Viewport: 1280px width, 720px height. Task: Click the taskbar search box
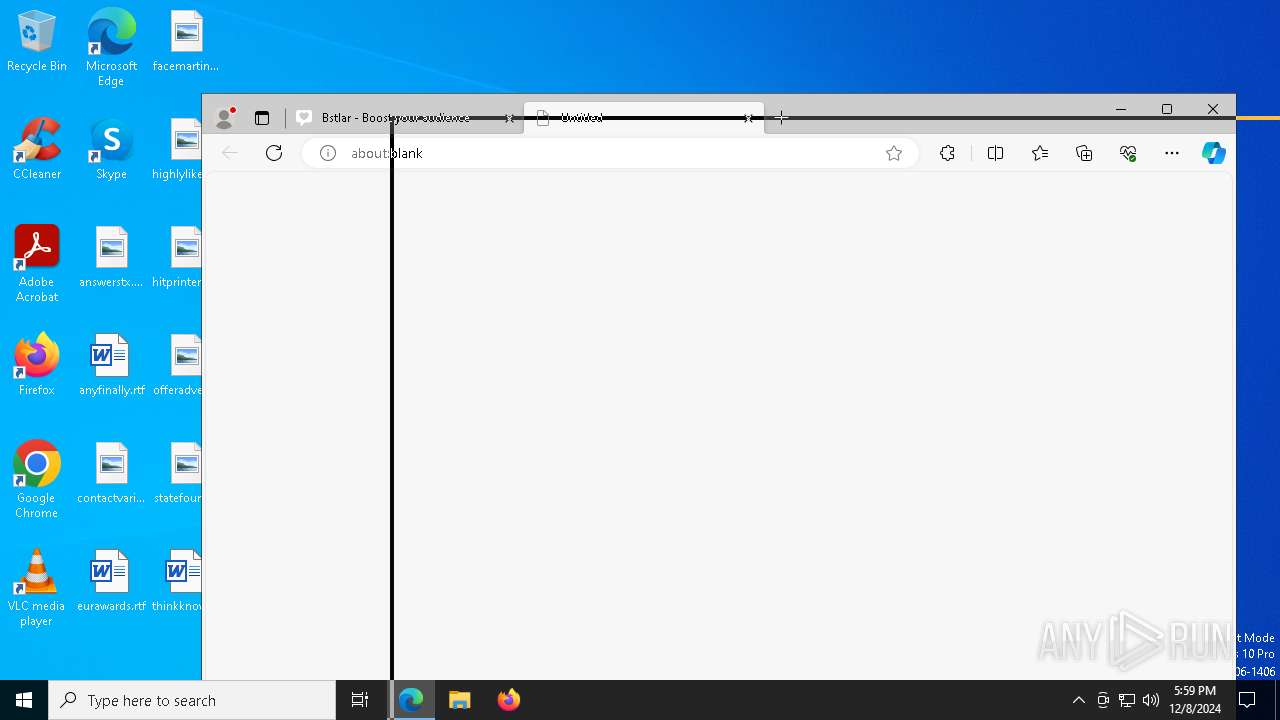[192, 700]
